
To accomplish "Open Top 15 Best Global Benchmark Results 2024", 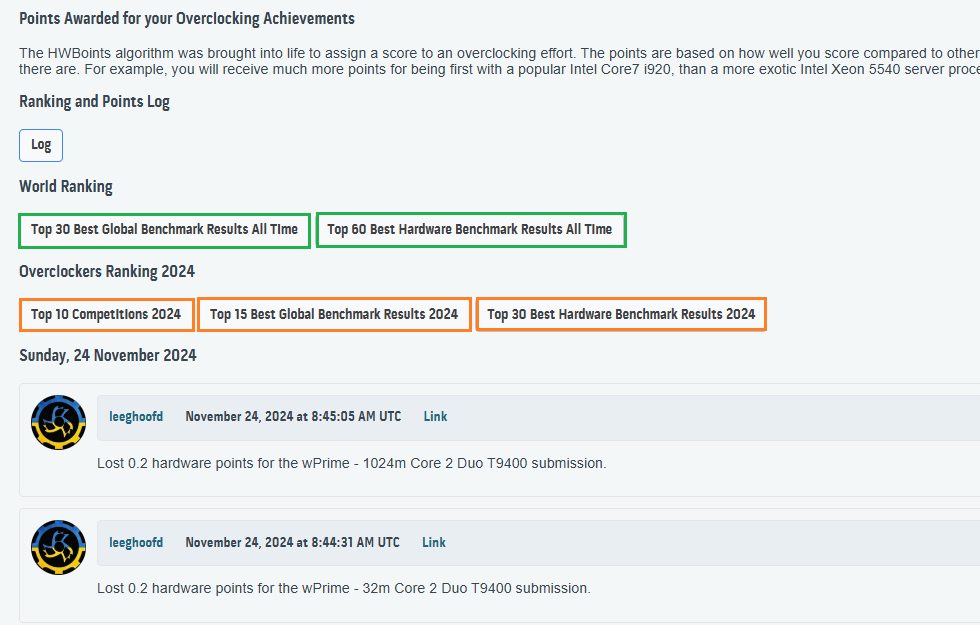I will (334, 314).
